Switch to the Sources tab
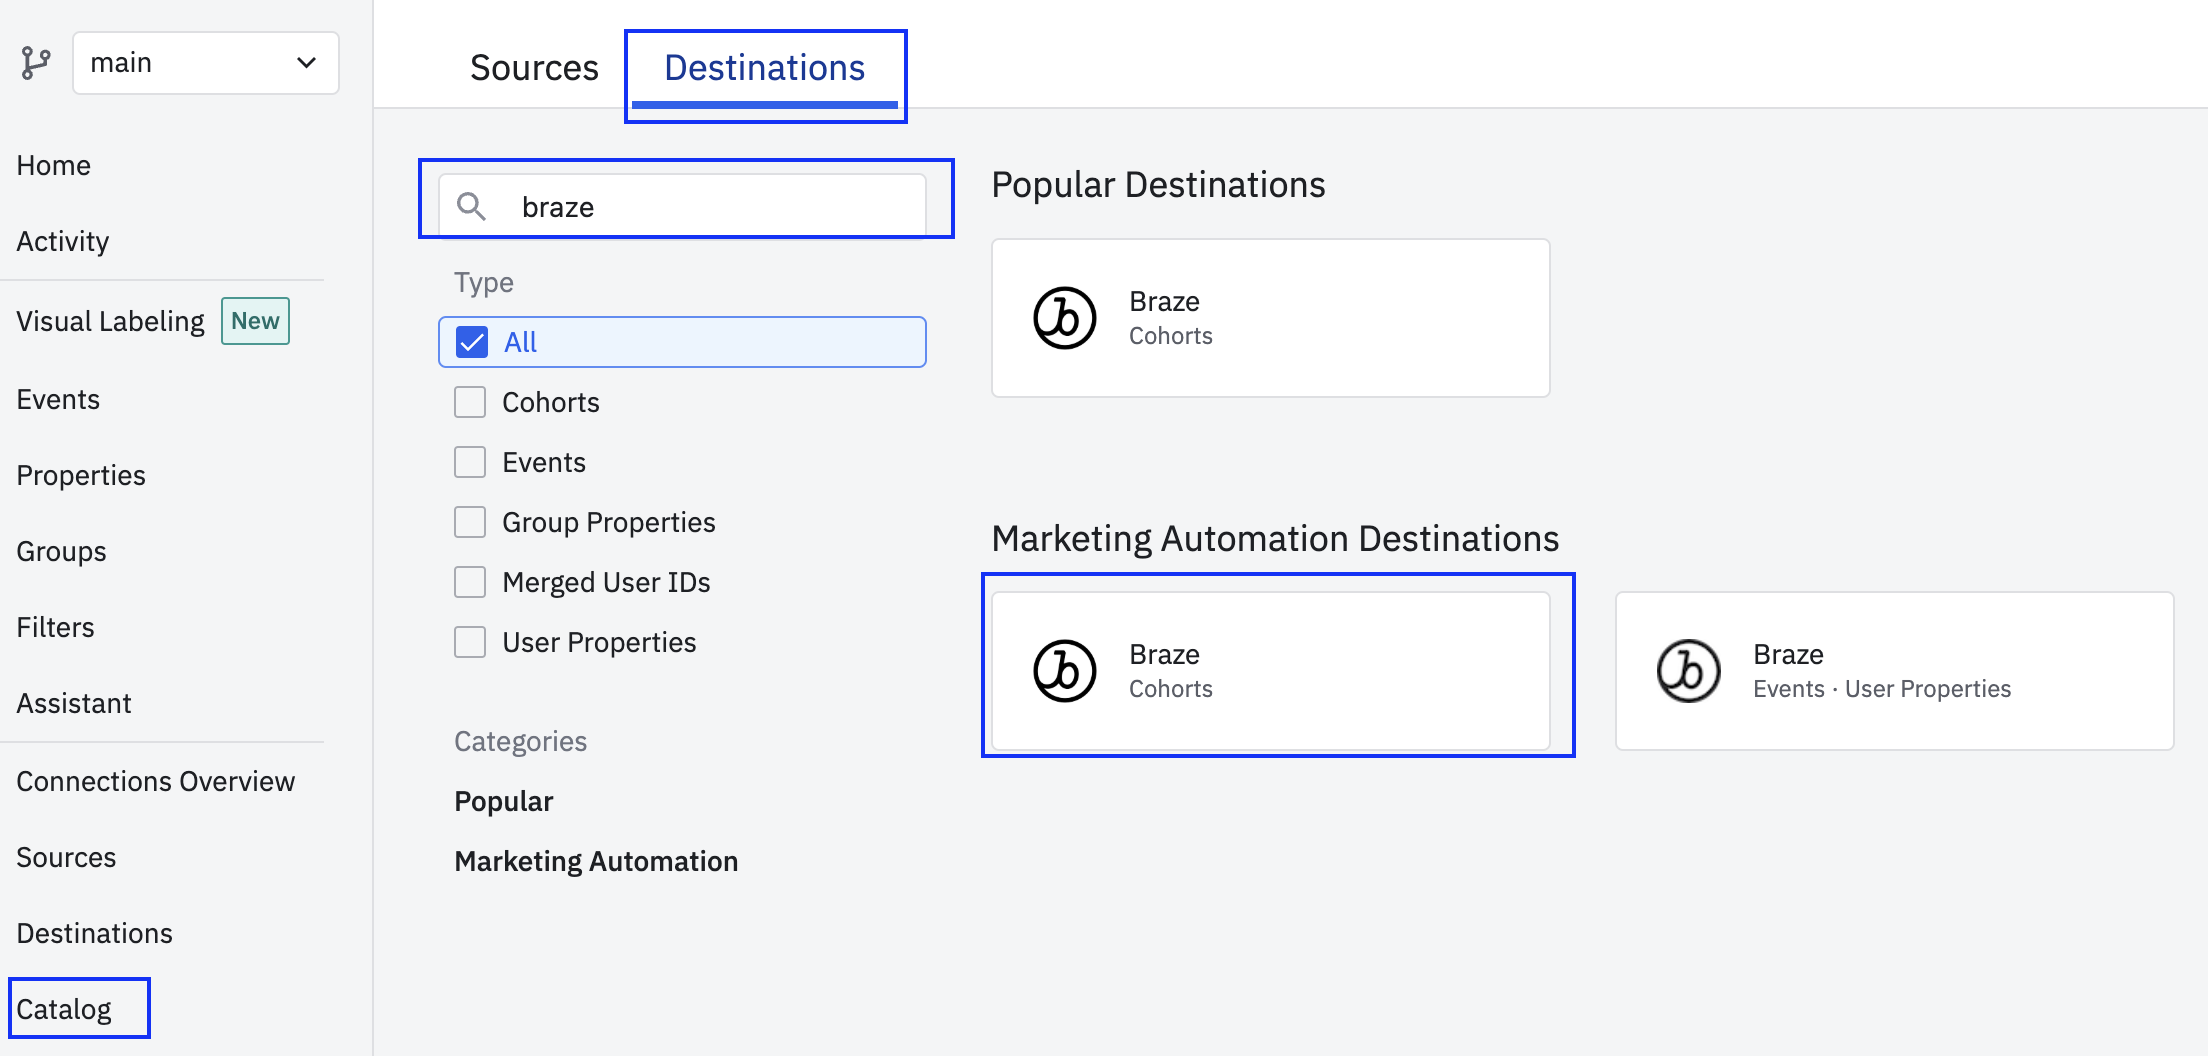2208x1056 pixels. point(534,68)
